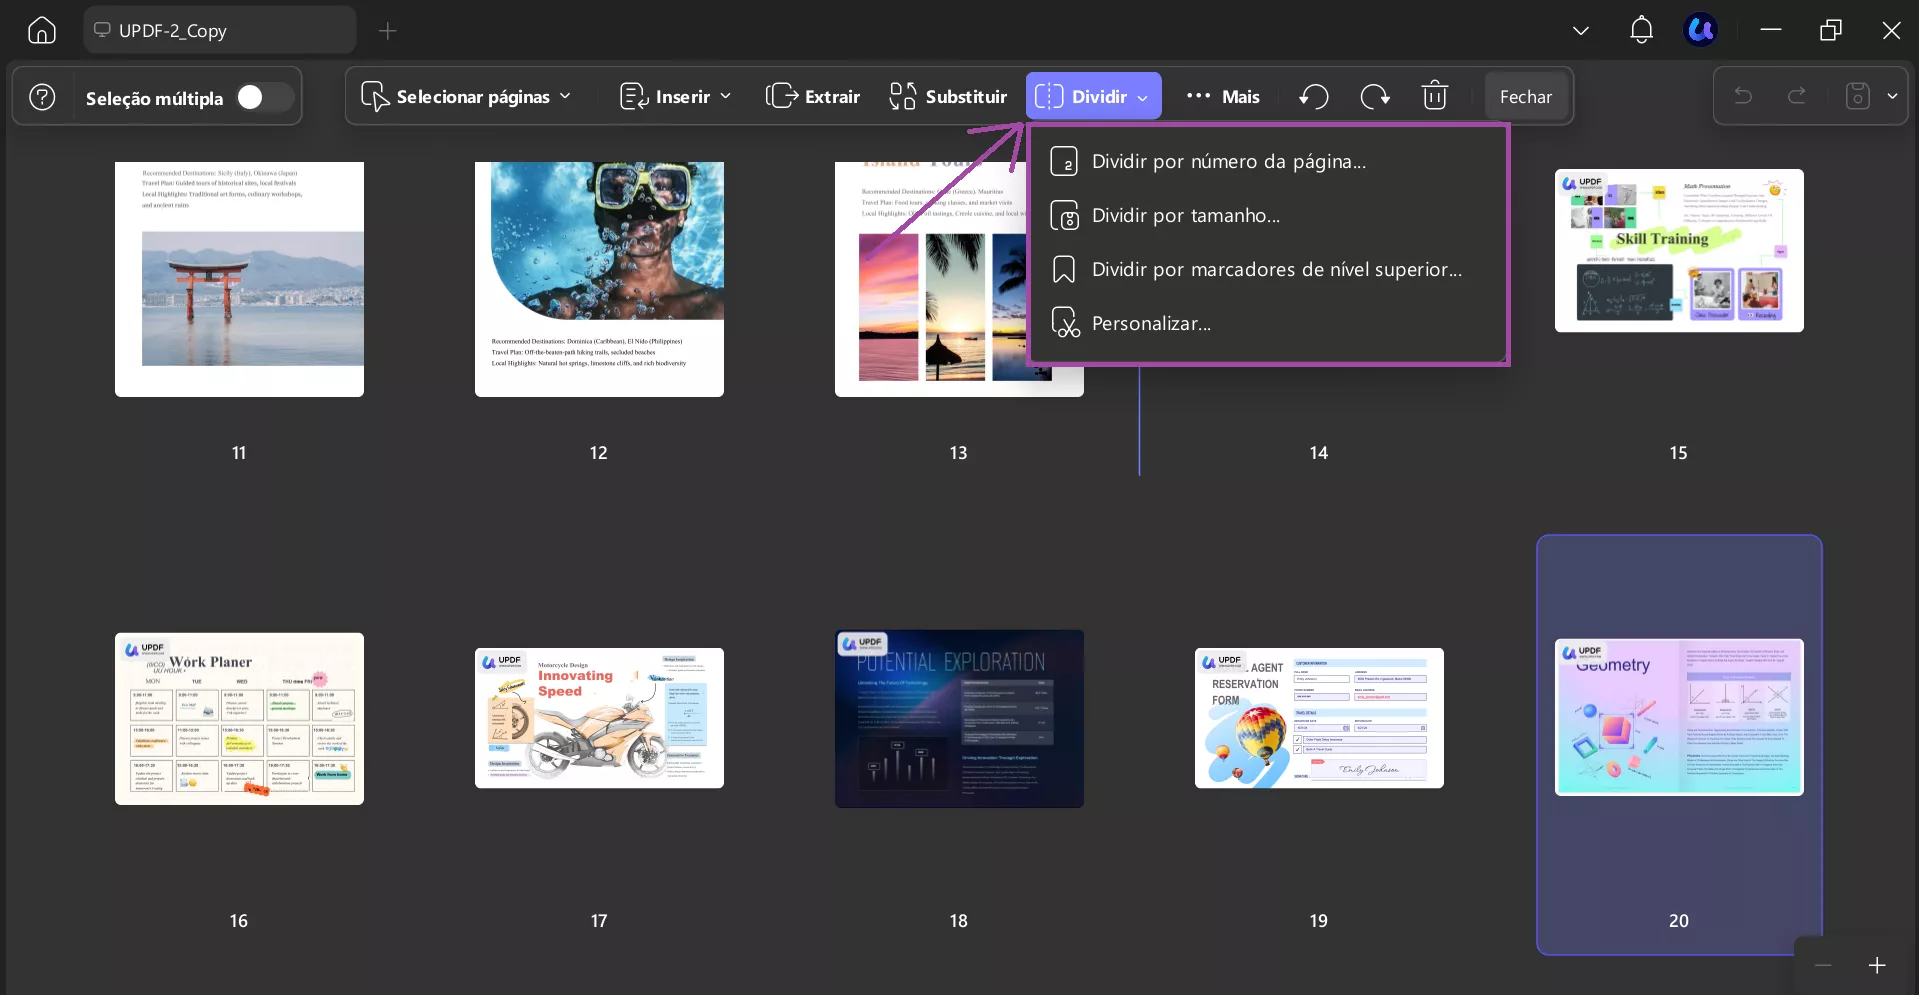Click the Substituir button label
Screen dimensions: 1919x995
pos(966,97)
